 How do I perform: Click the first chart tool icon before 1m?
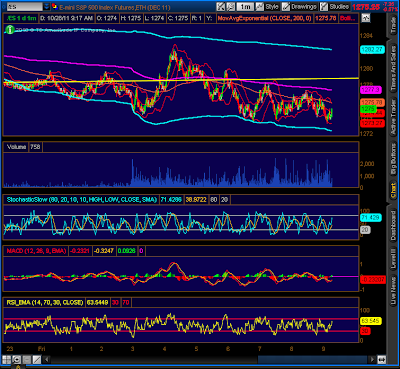(221, 6)
